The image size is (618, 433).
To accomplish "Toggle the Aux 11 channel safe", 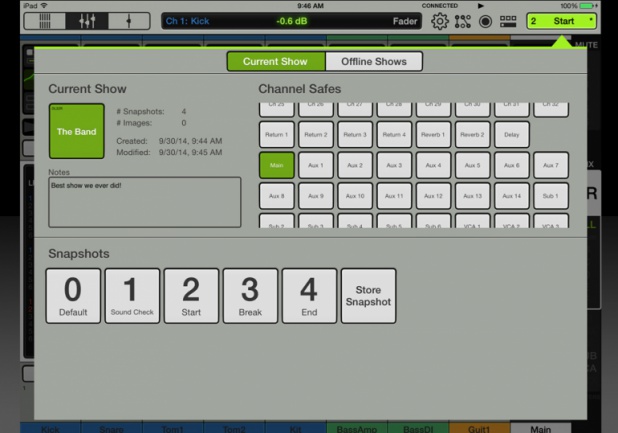I will pos(394,196).
